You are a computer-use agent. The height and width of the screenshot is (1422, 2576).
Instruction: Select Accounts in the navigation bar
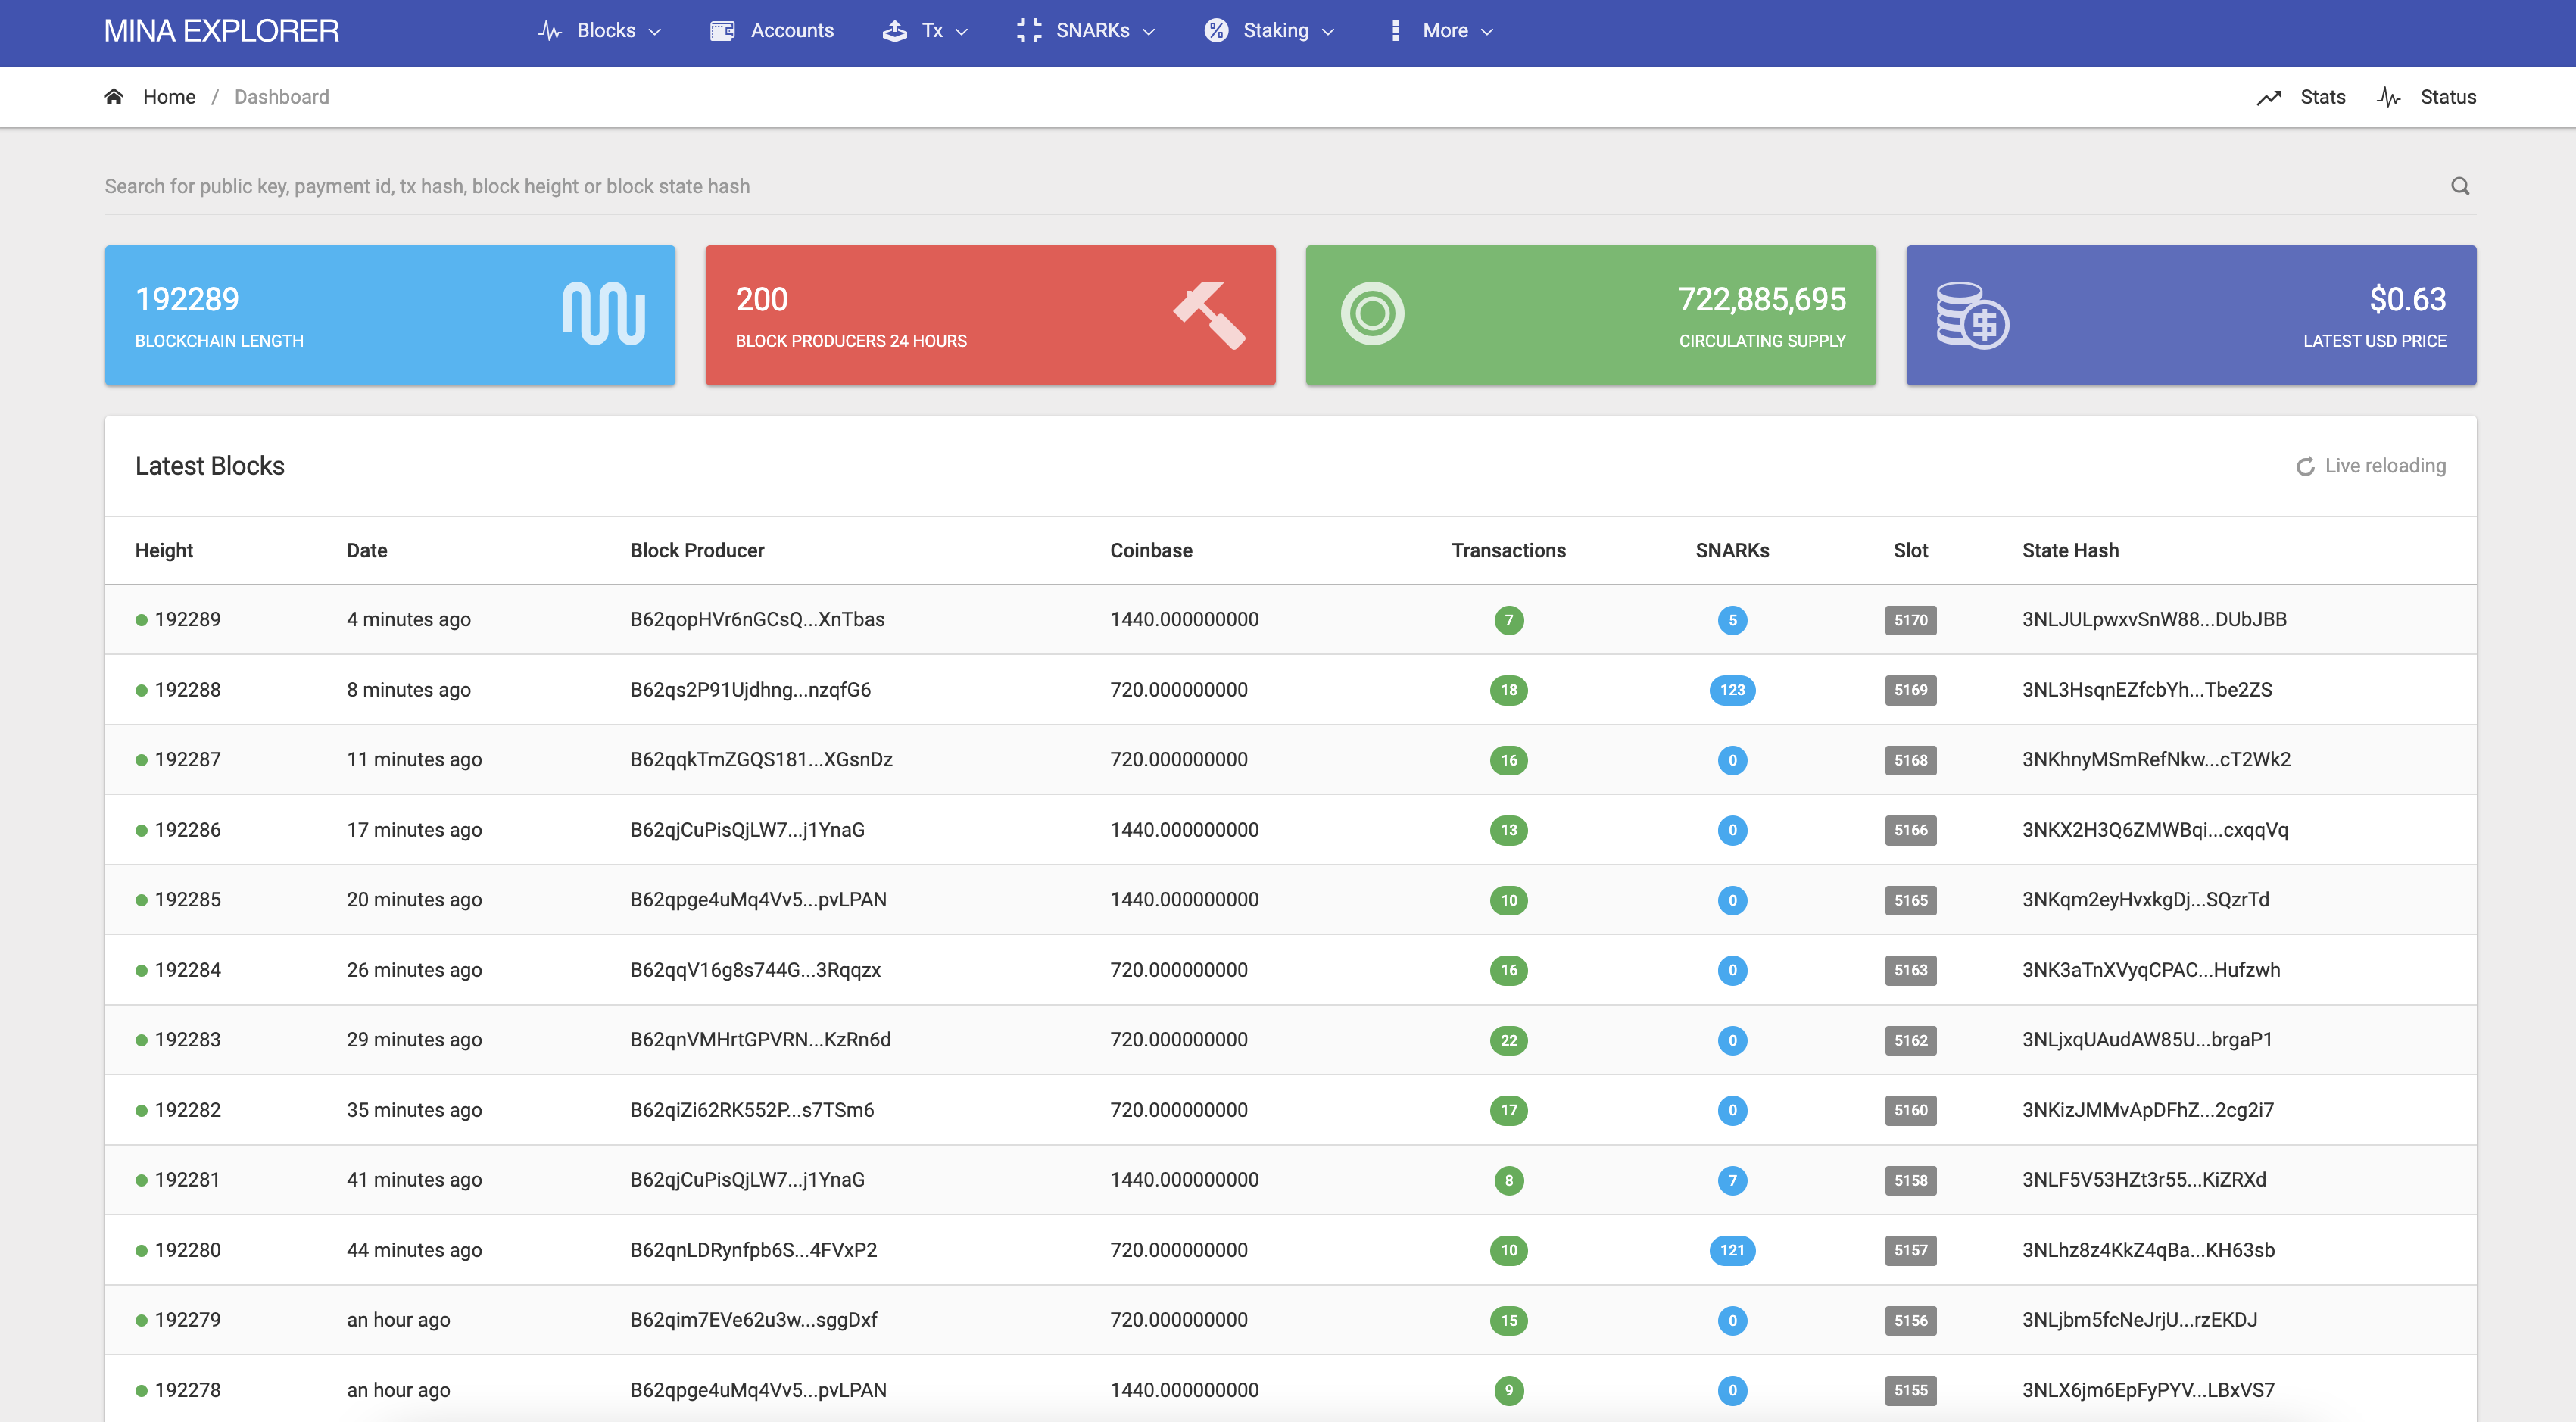click(792, 30)
